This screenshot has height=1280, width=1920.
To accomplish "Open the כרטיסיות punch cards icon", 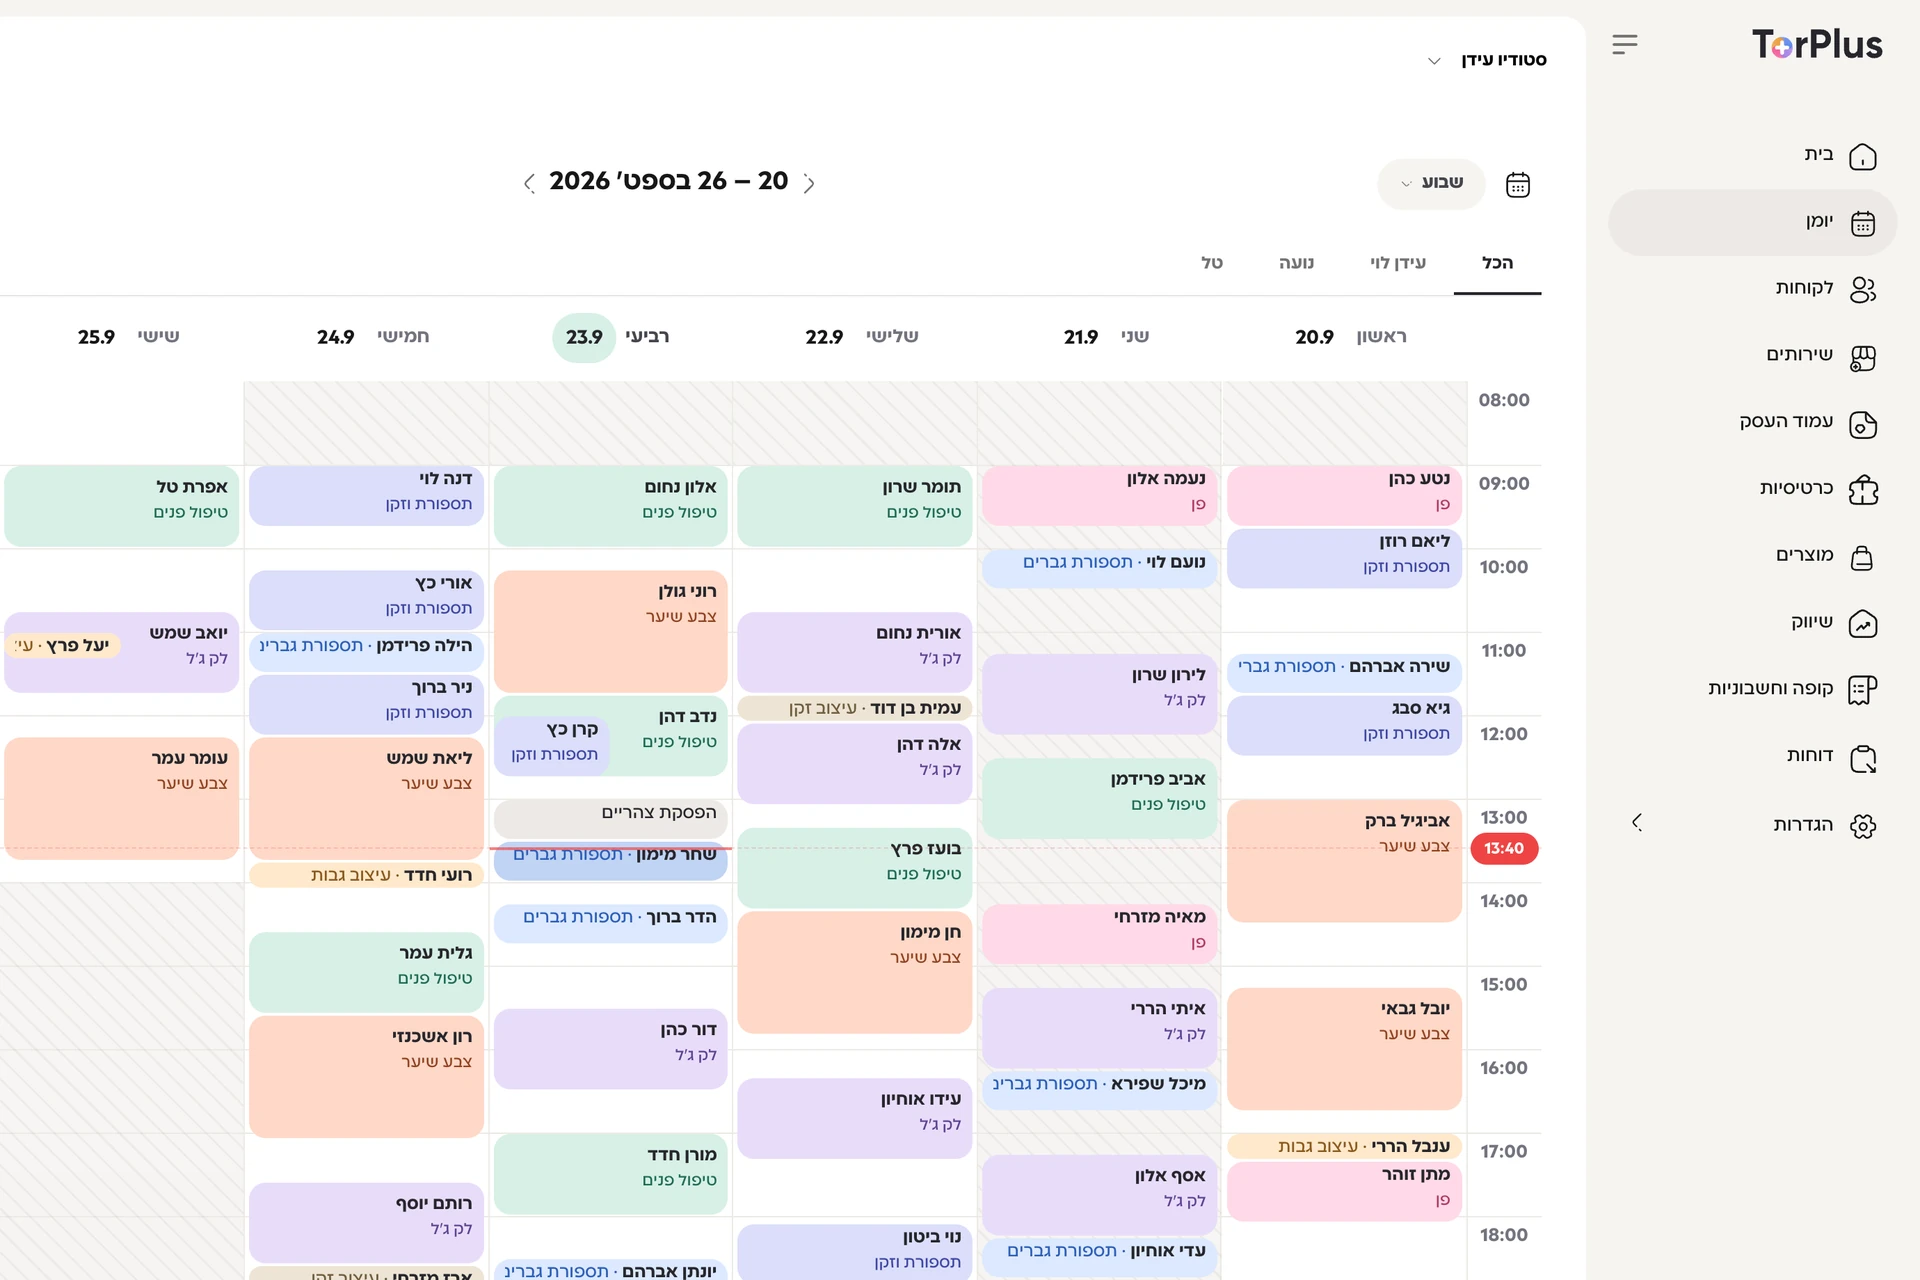I will tap(1862, 490).
